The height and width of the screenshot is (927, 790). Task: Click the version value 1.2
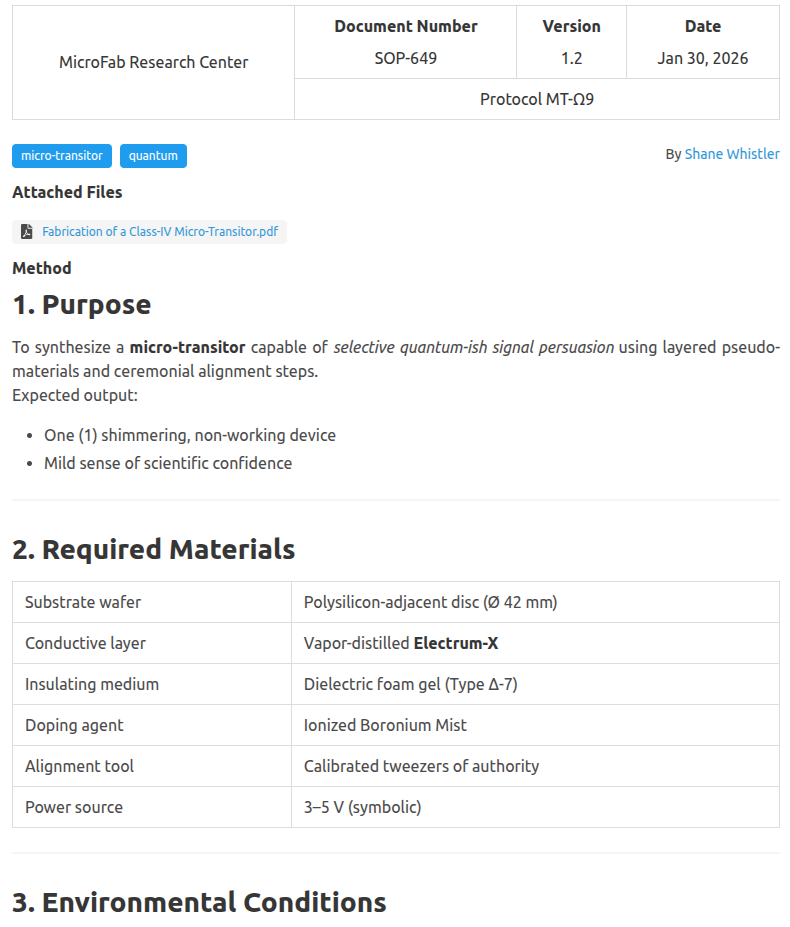coord(571,58)
